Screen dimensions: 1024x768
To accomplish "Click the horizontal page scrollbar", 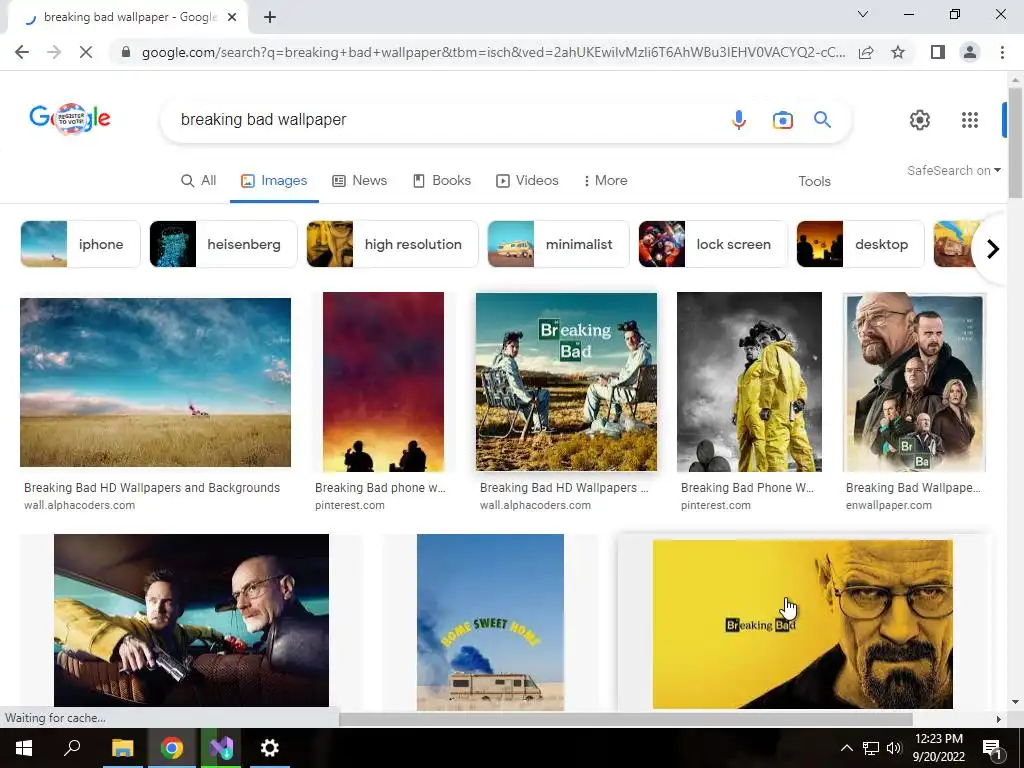I will click(626, 719).
